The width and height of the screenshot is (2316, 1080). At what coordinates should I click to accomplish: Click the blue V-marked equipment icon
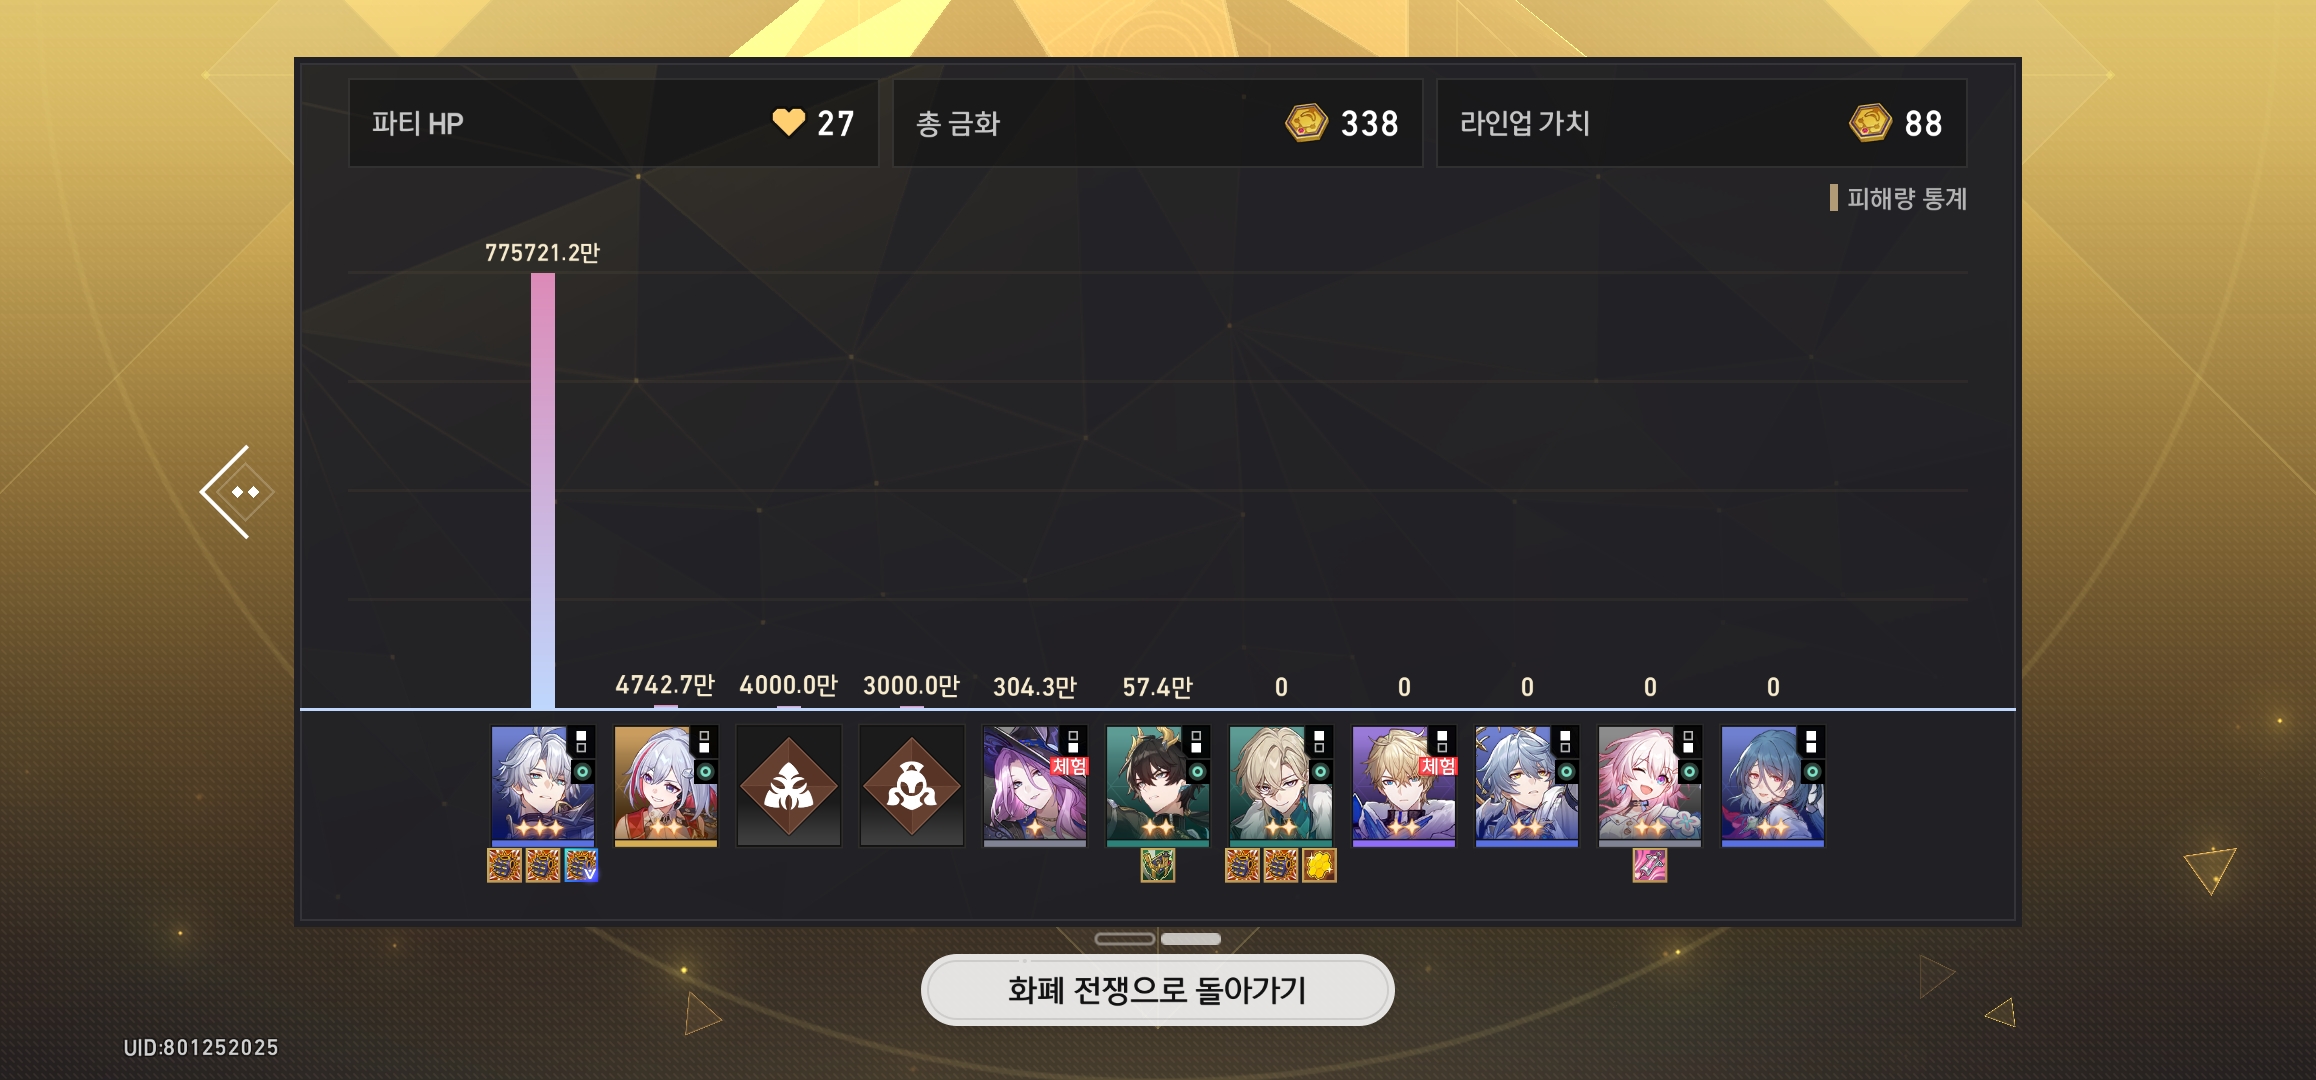[582, 866]
